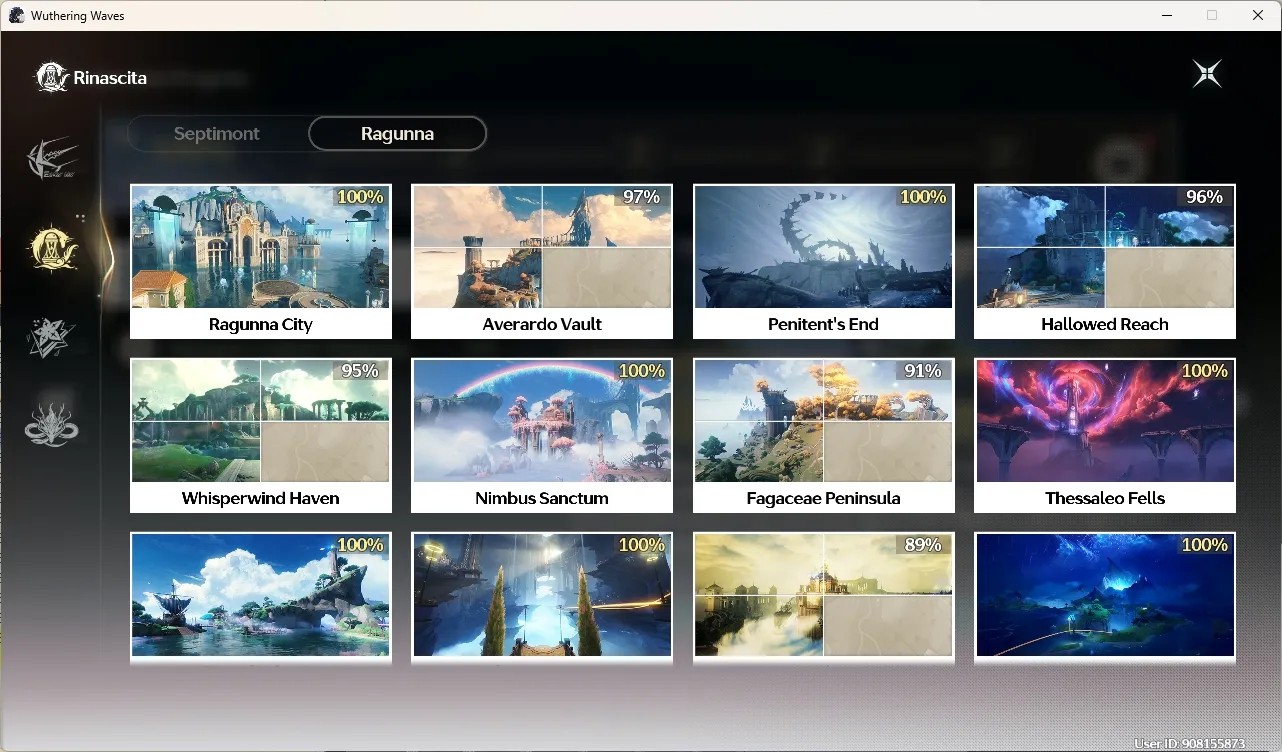
Task: Switch to the Septimont tab
Action: 217,134
